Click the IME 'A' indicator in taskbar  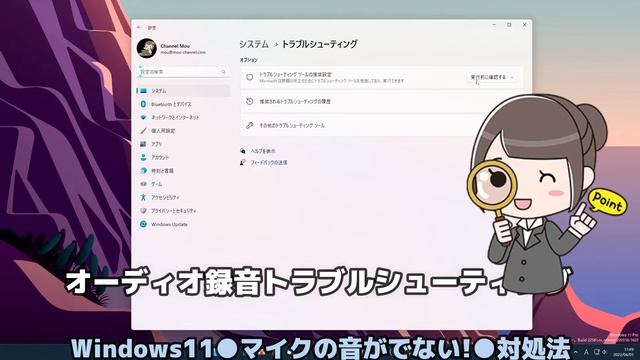[x=586, y=352]
